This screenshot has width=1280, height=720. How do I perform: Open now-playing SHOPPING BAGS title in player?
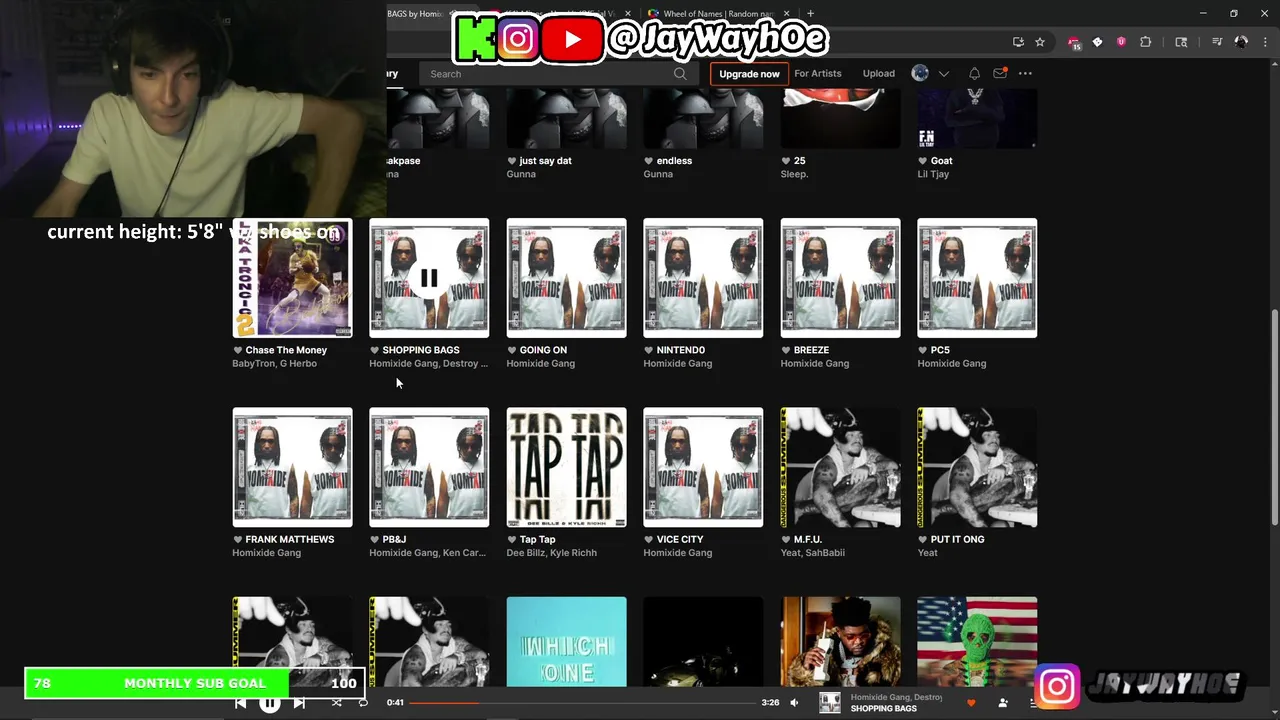pos(884,709)
